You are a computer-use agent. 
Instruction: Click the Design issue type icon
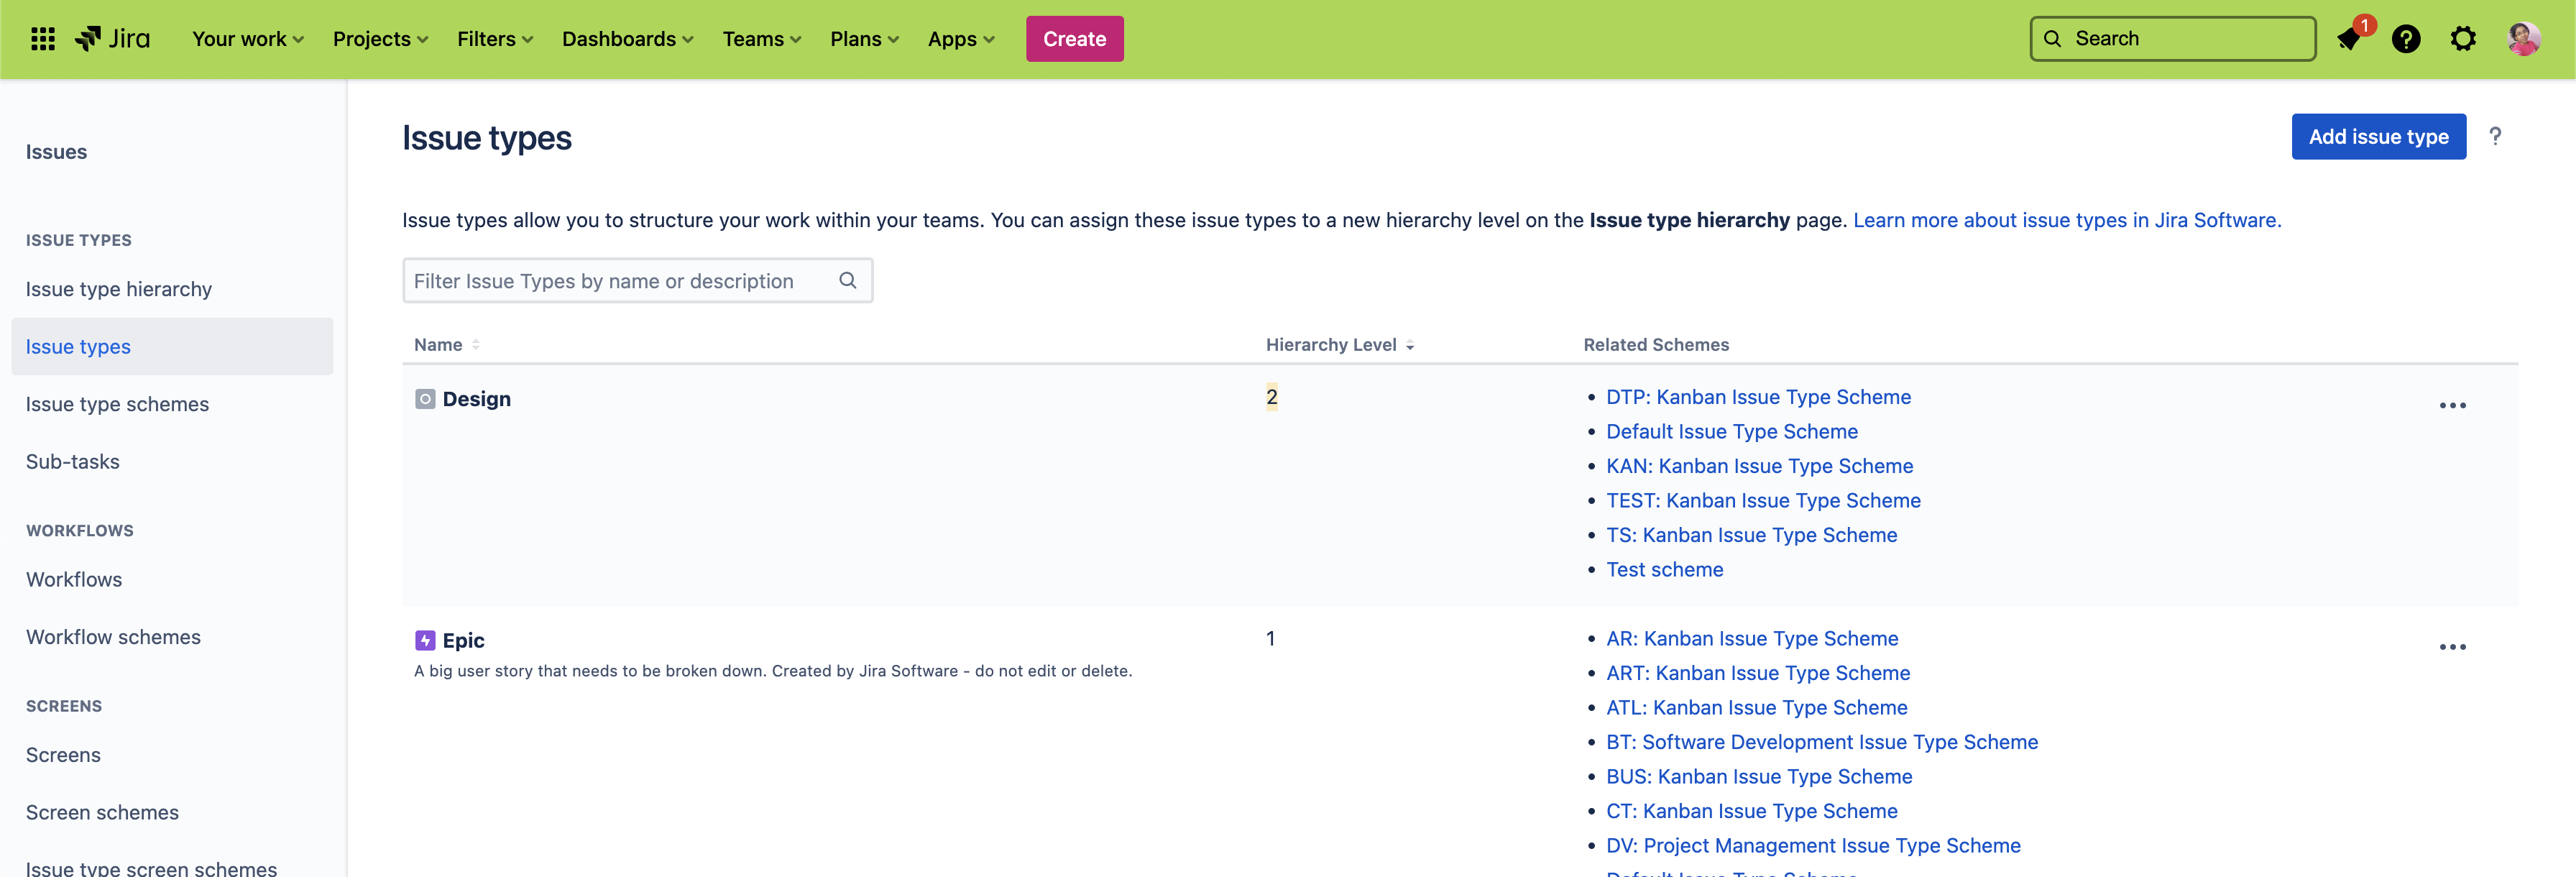(x=424, y=398)
